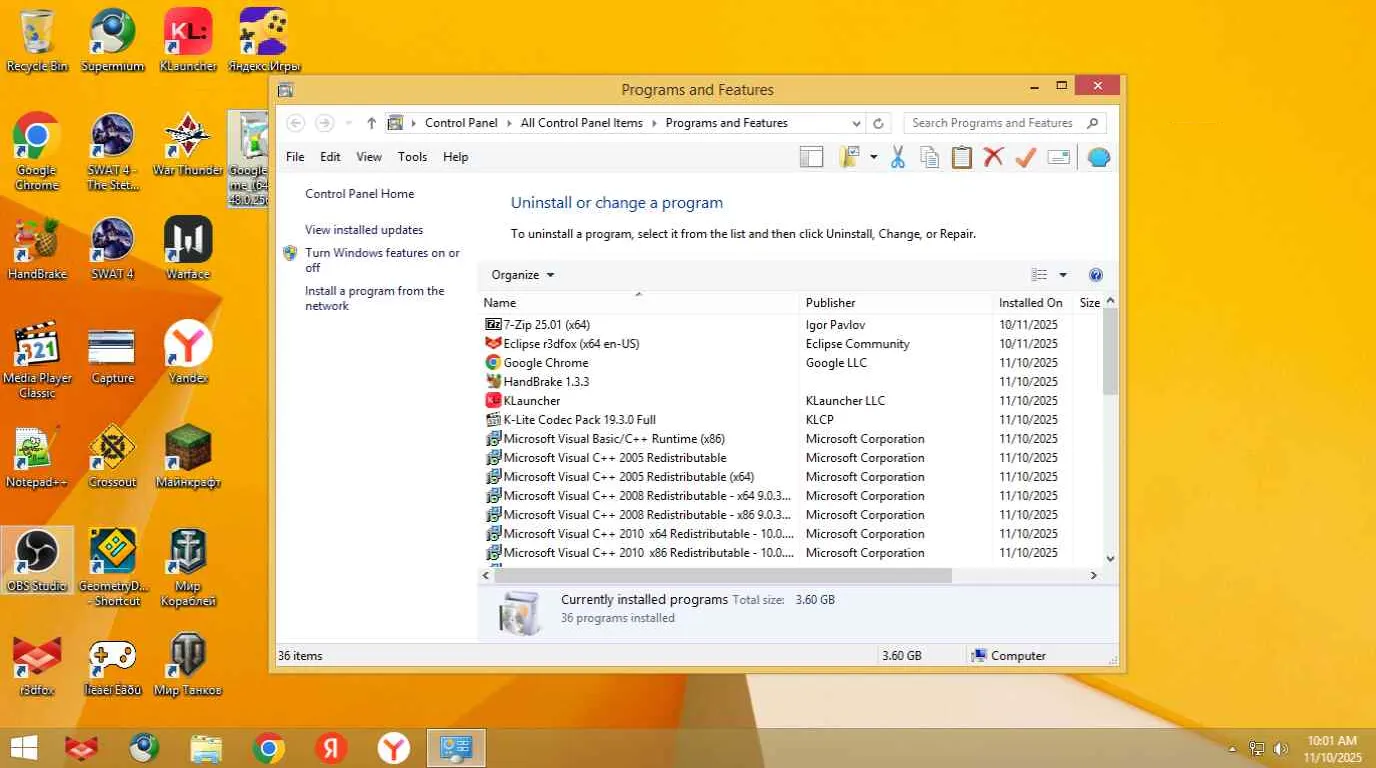Open the dropdown arrow beside folder options icon

[873, 157]
